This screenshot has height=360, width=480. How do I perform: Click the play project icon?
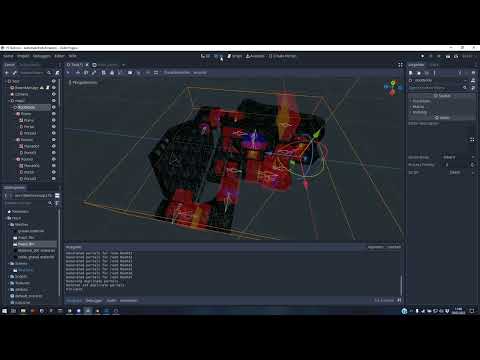422,56
